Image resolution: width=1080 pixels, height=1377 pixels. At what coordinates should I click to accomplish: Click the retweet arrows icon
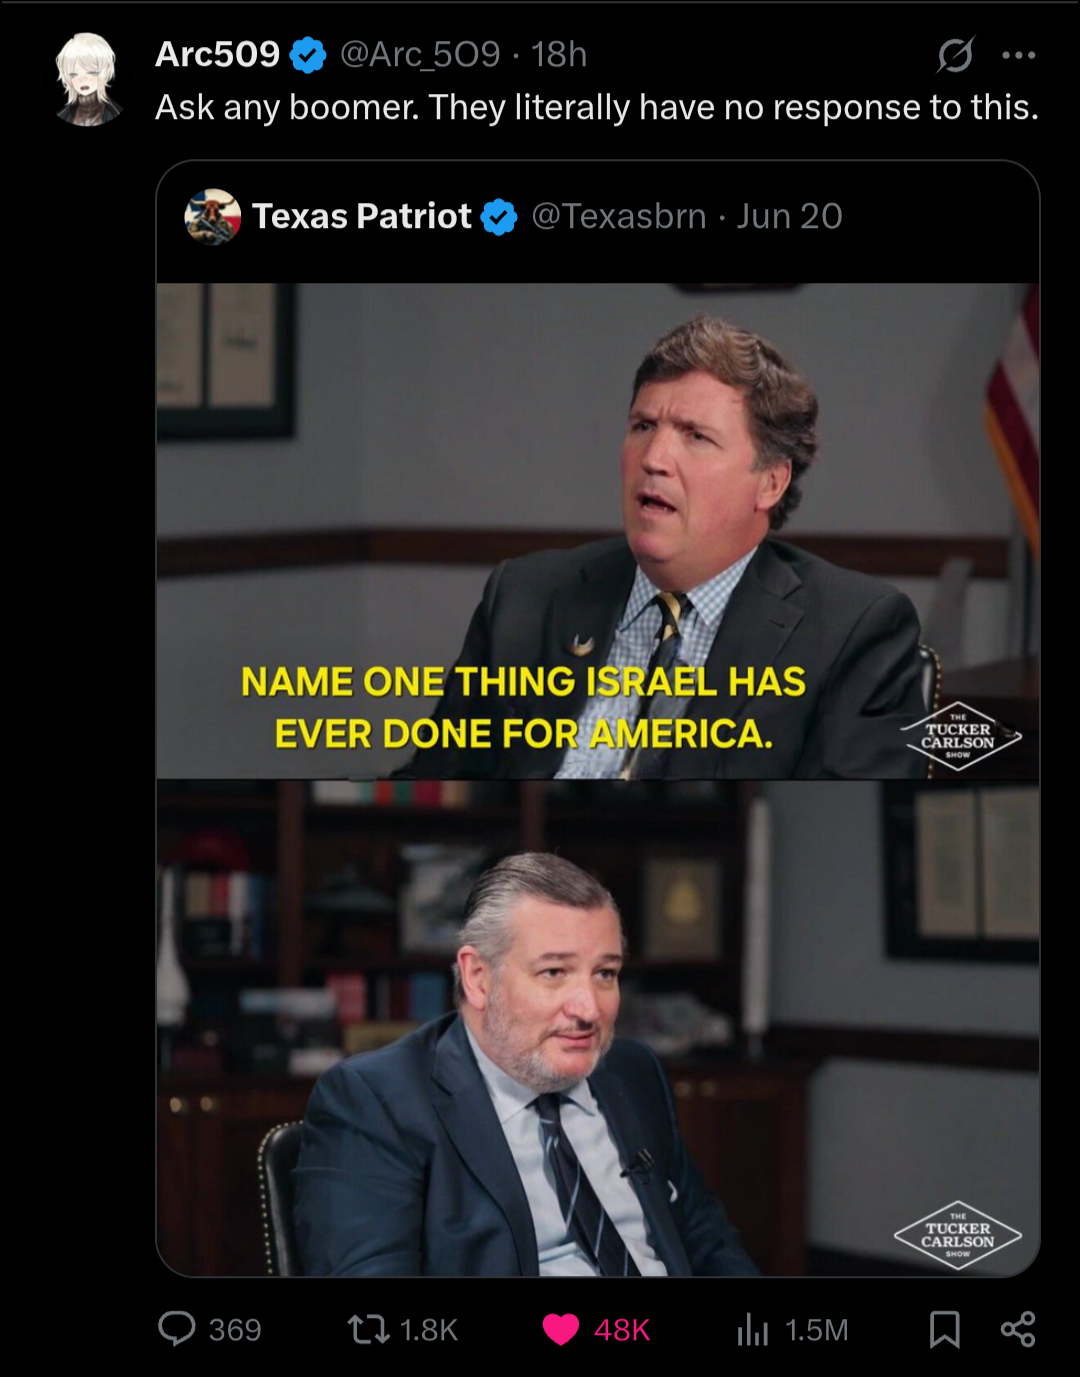pos(368,1329)
